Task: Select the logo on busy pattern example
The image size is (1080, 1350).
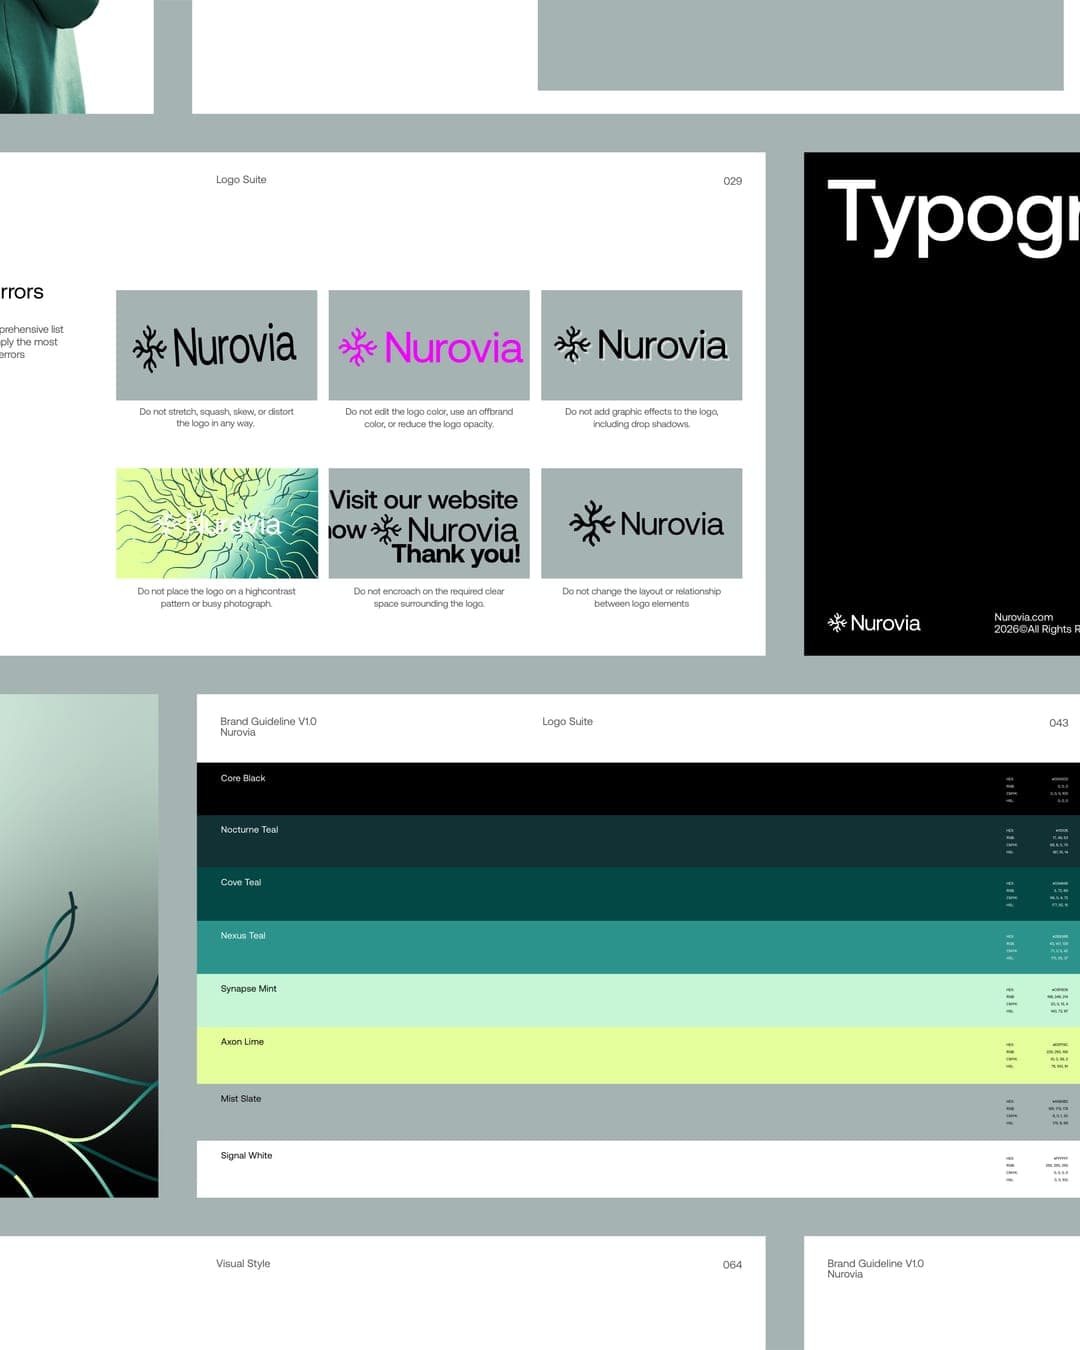Action: click(x=217, y=523)
